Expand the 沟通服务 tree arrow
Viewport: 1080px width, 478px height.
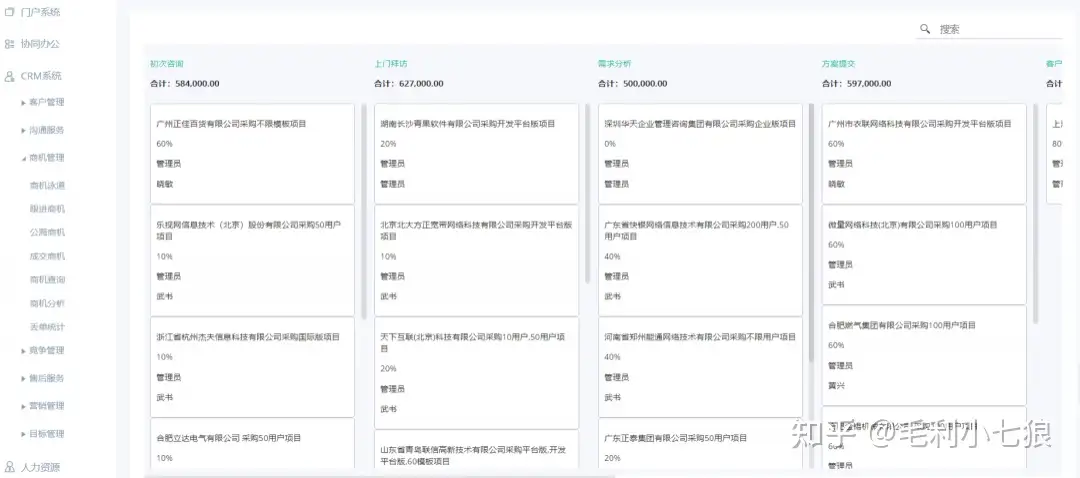pyautogui.click(x=24, y=130)
